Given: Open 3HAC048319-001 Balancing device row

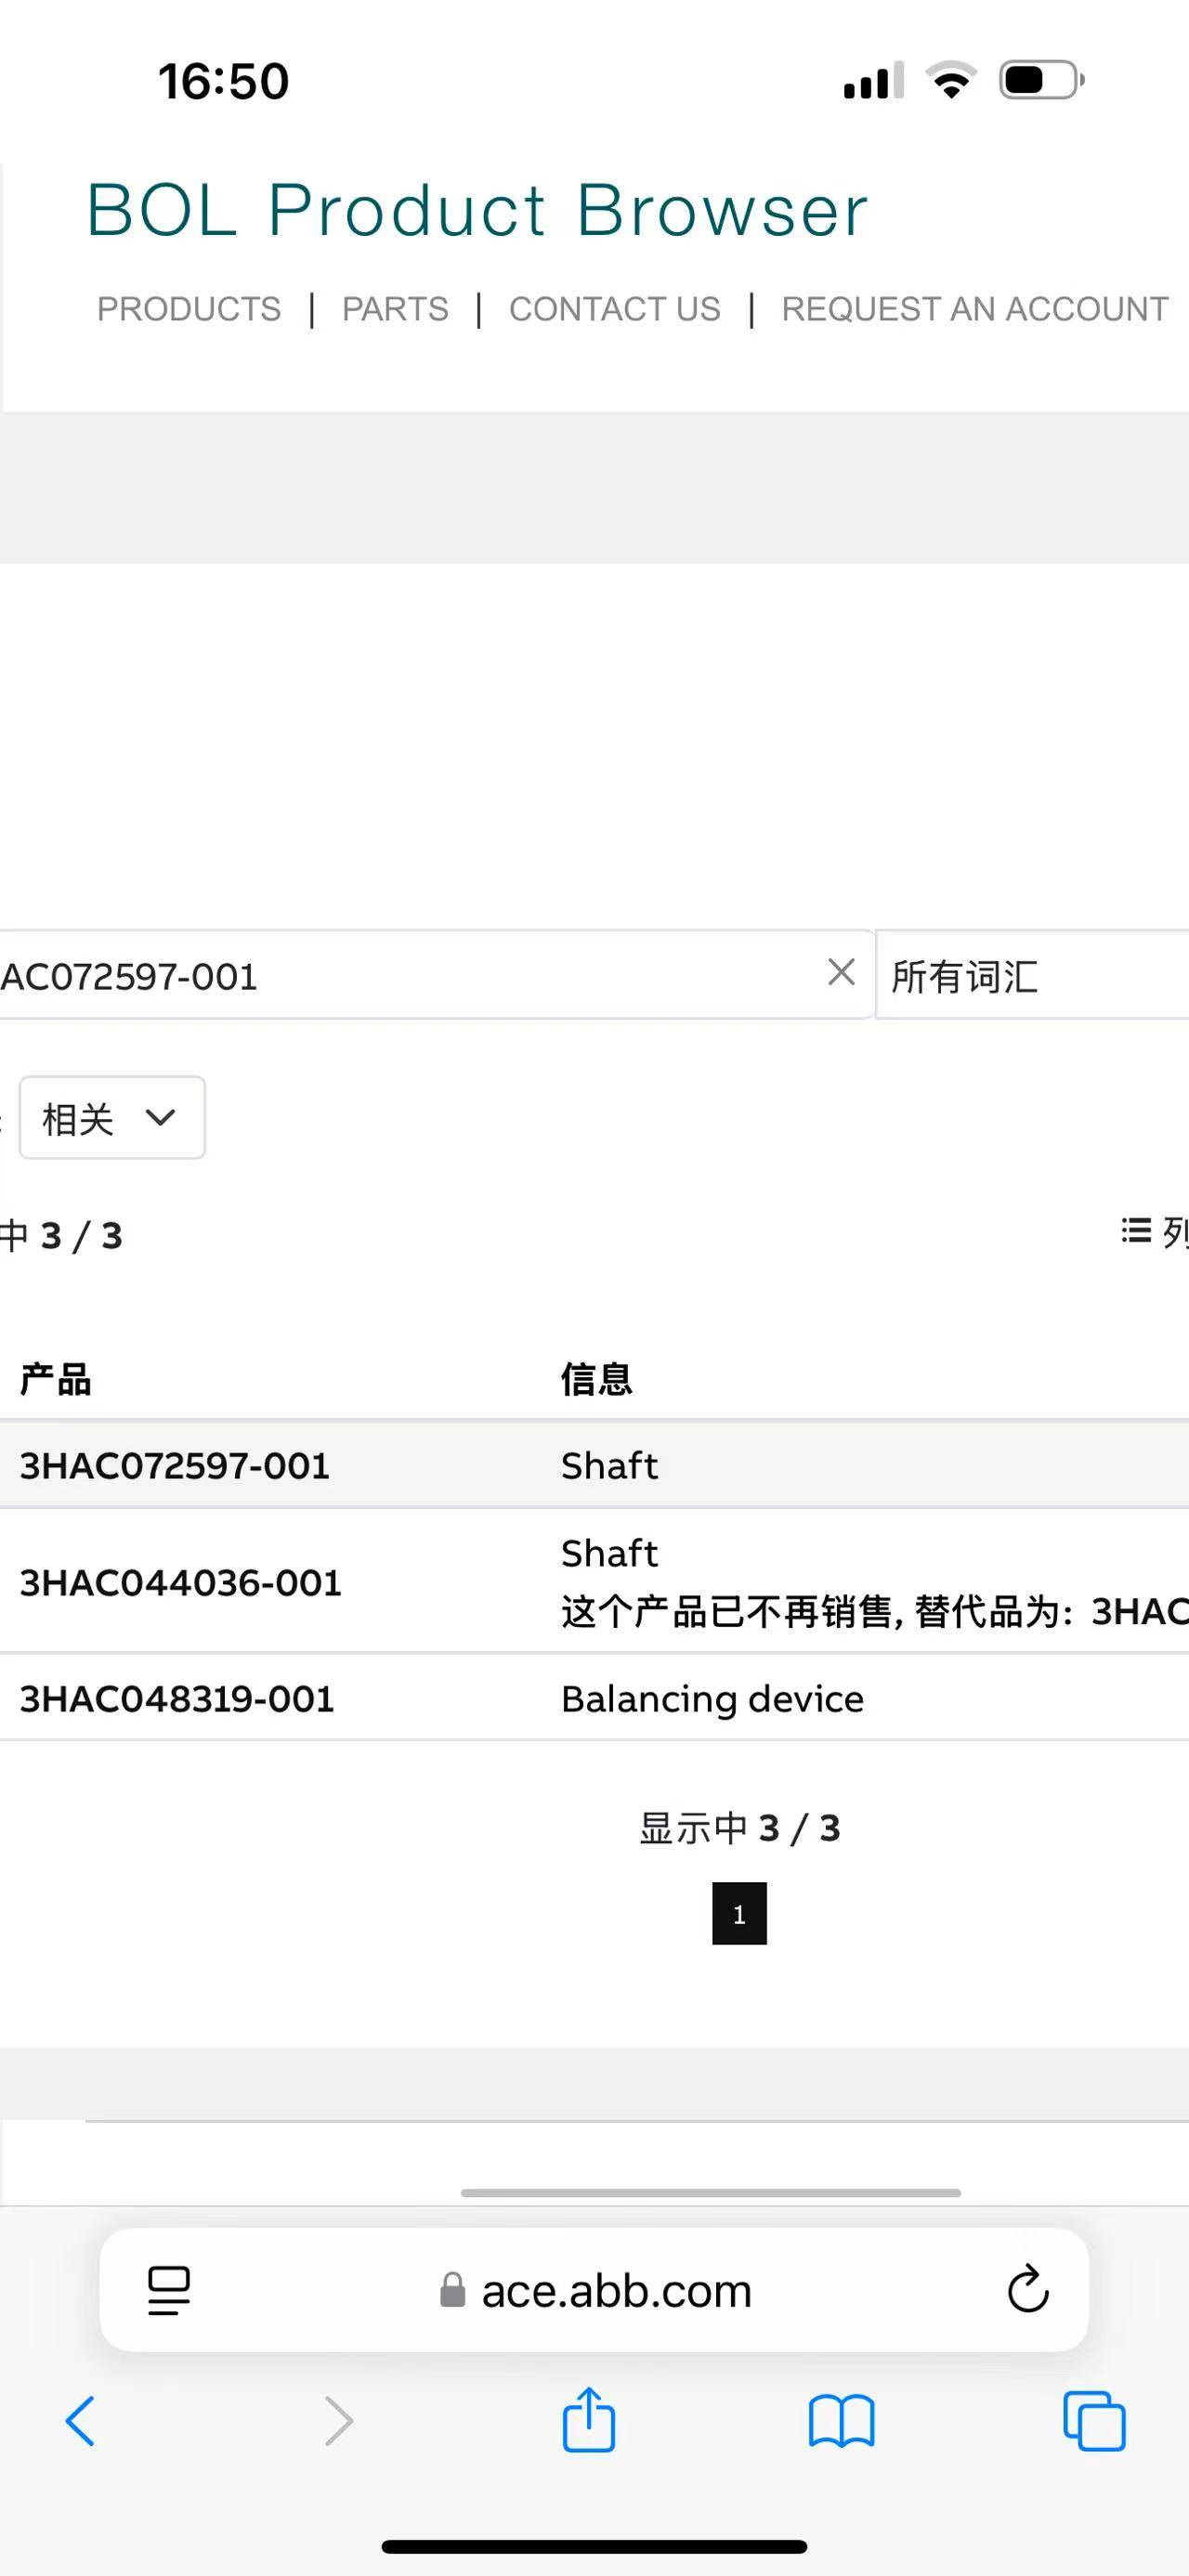Looking at the screenshot, I should pos(177,1698).
